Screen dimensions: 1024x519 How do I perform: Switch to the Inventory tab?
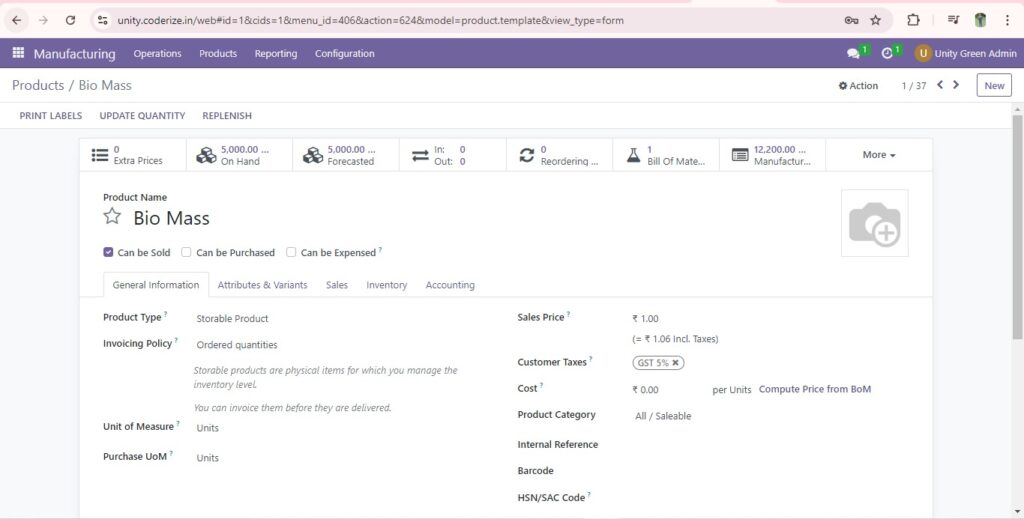386,285
